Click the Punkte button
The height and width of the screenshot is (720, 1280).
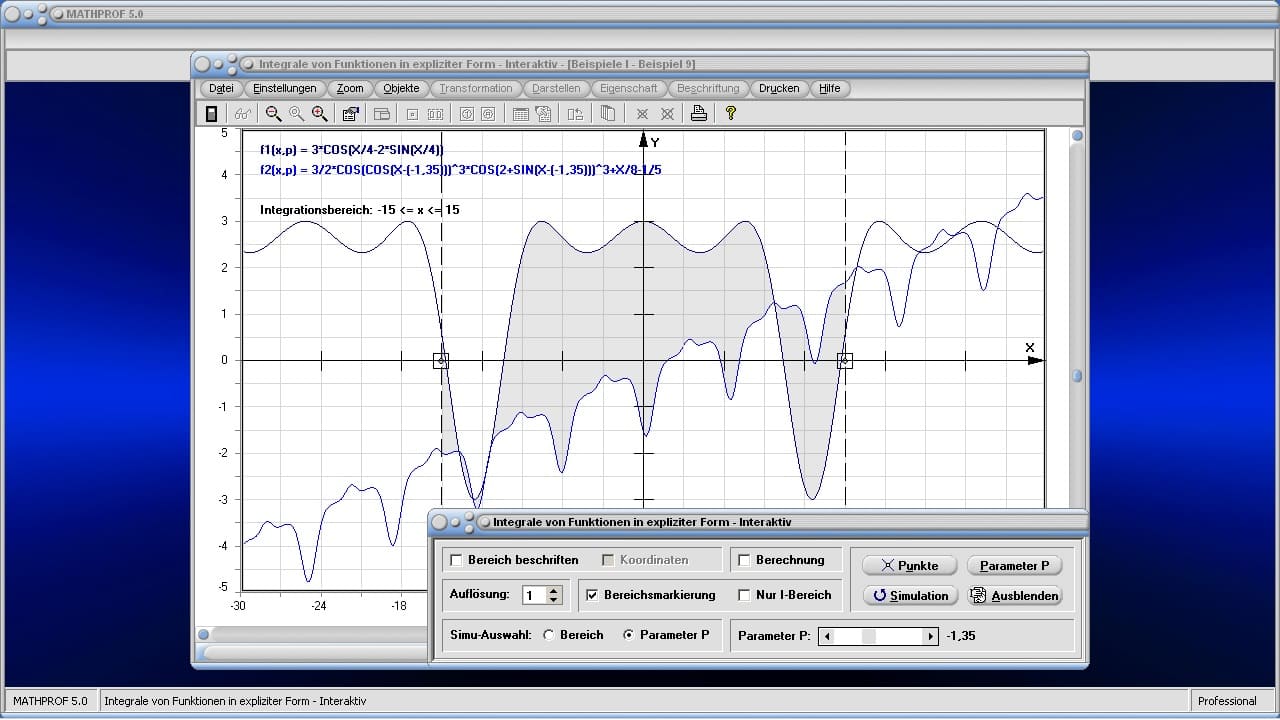coord(909,565)
